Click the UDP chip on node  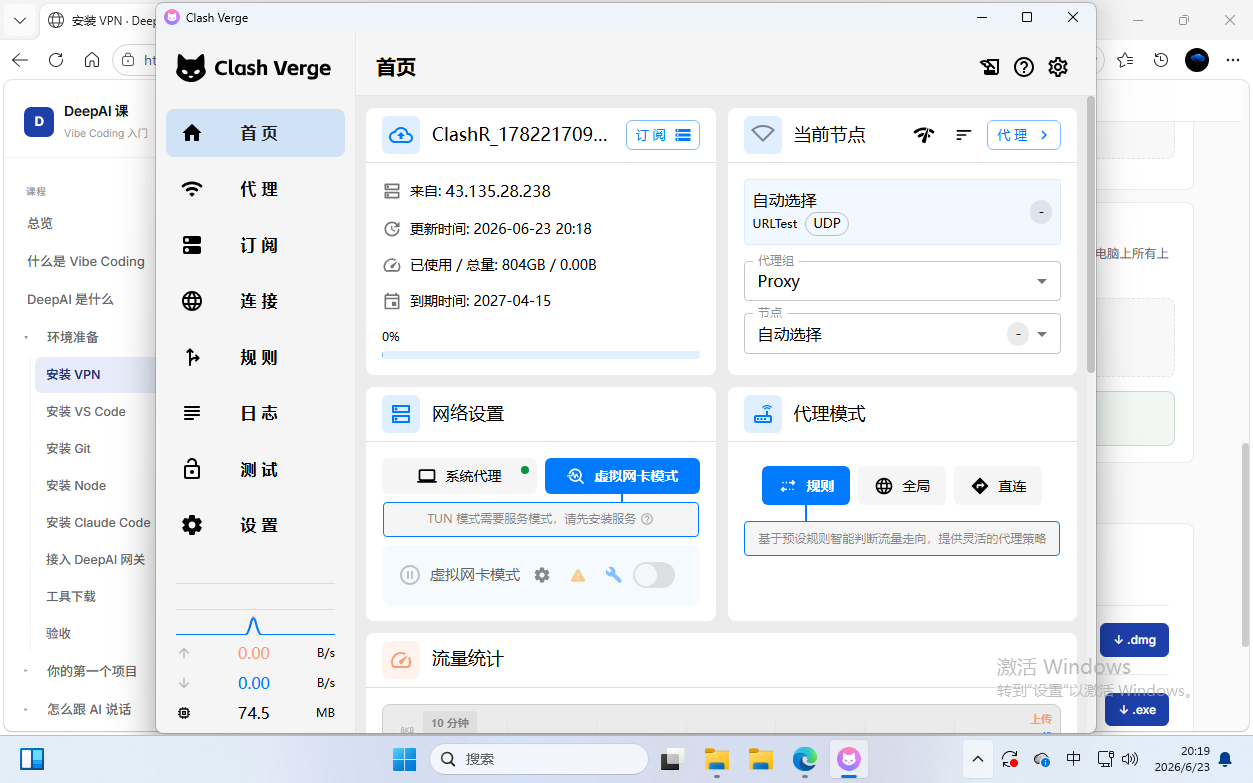[x=827, y=223]
